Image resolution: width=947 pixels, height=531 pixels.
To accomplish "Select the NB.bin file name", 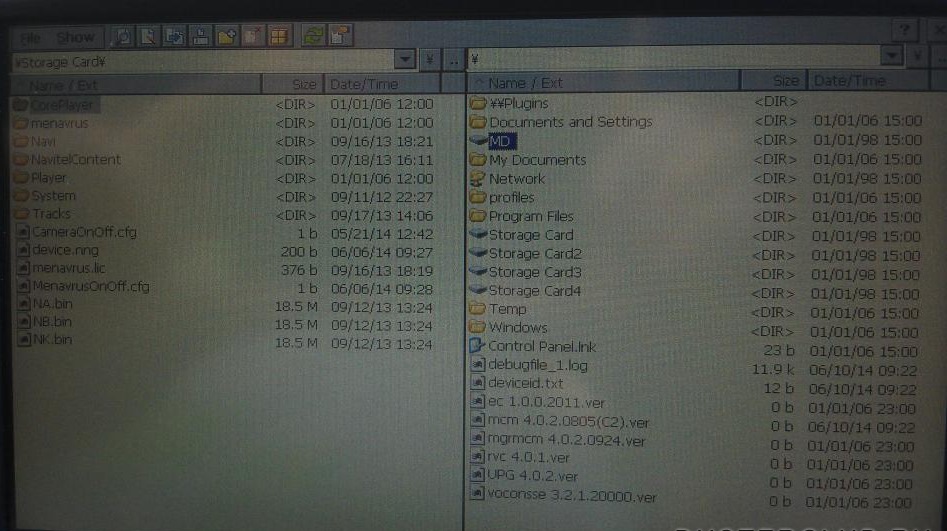I will pyautogui.click(x=53, y=322).
